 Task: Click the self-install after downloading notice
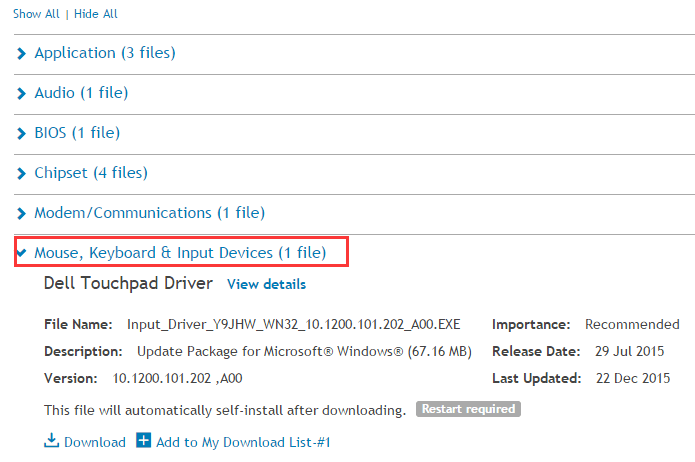[225, 410]
